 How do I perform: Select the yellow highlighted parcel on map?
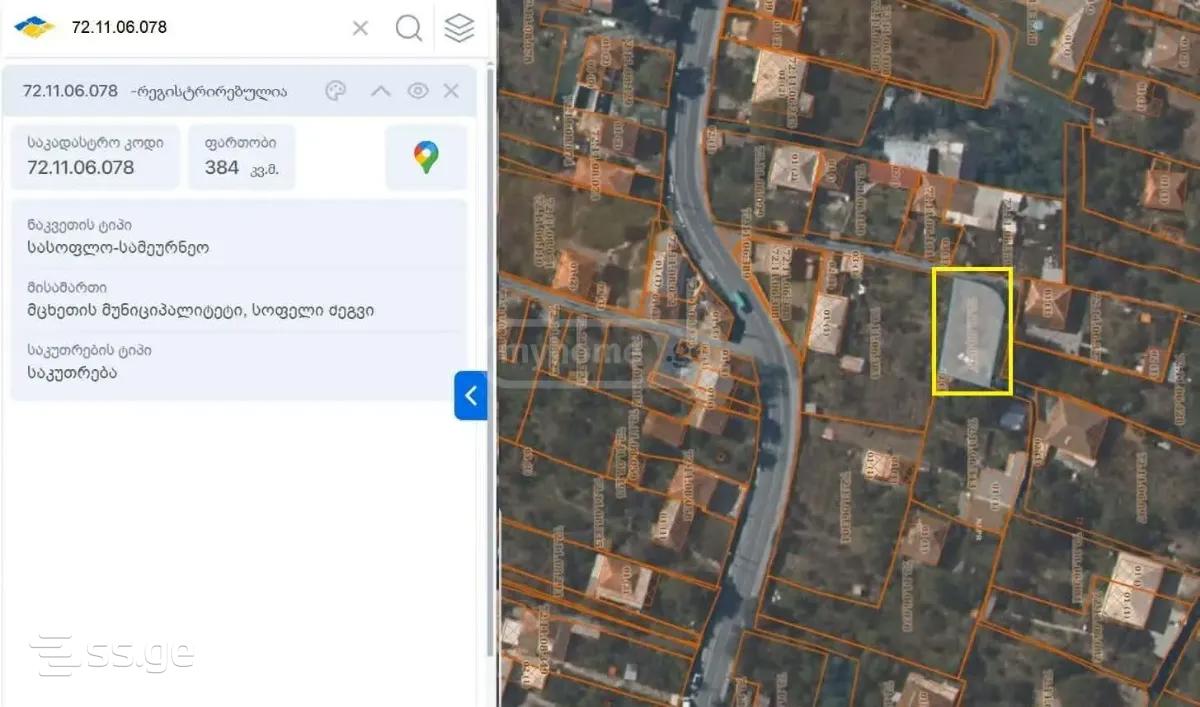tap(972, 331)
